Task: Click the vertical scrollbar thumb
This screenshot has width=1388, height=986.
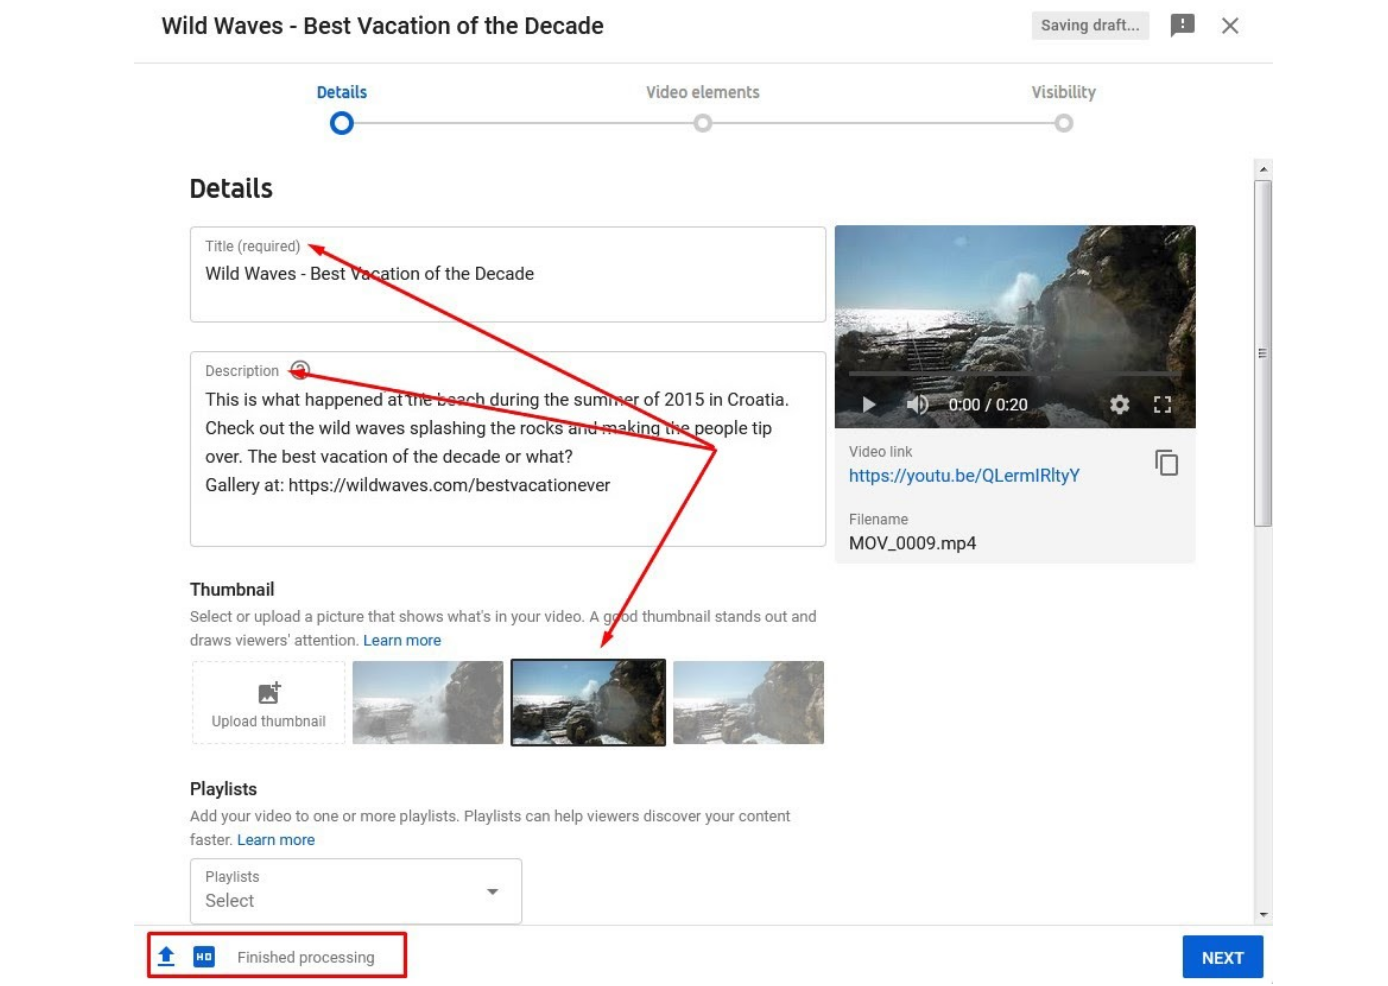Action: point(1263,353)
